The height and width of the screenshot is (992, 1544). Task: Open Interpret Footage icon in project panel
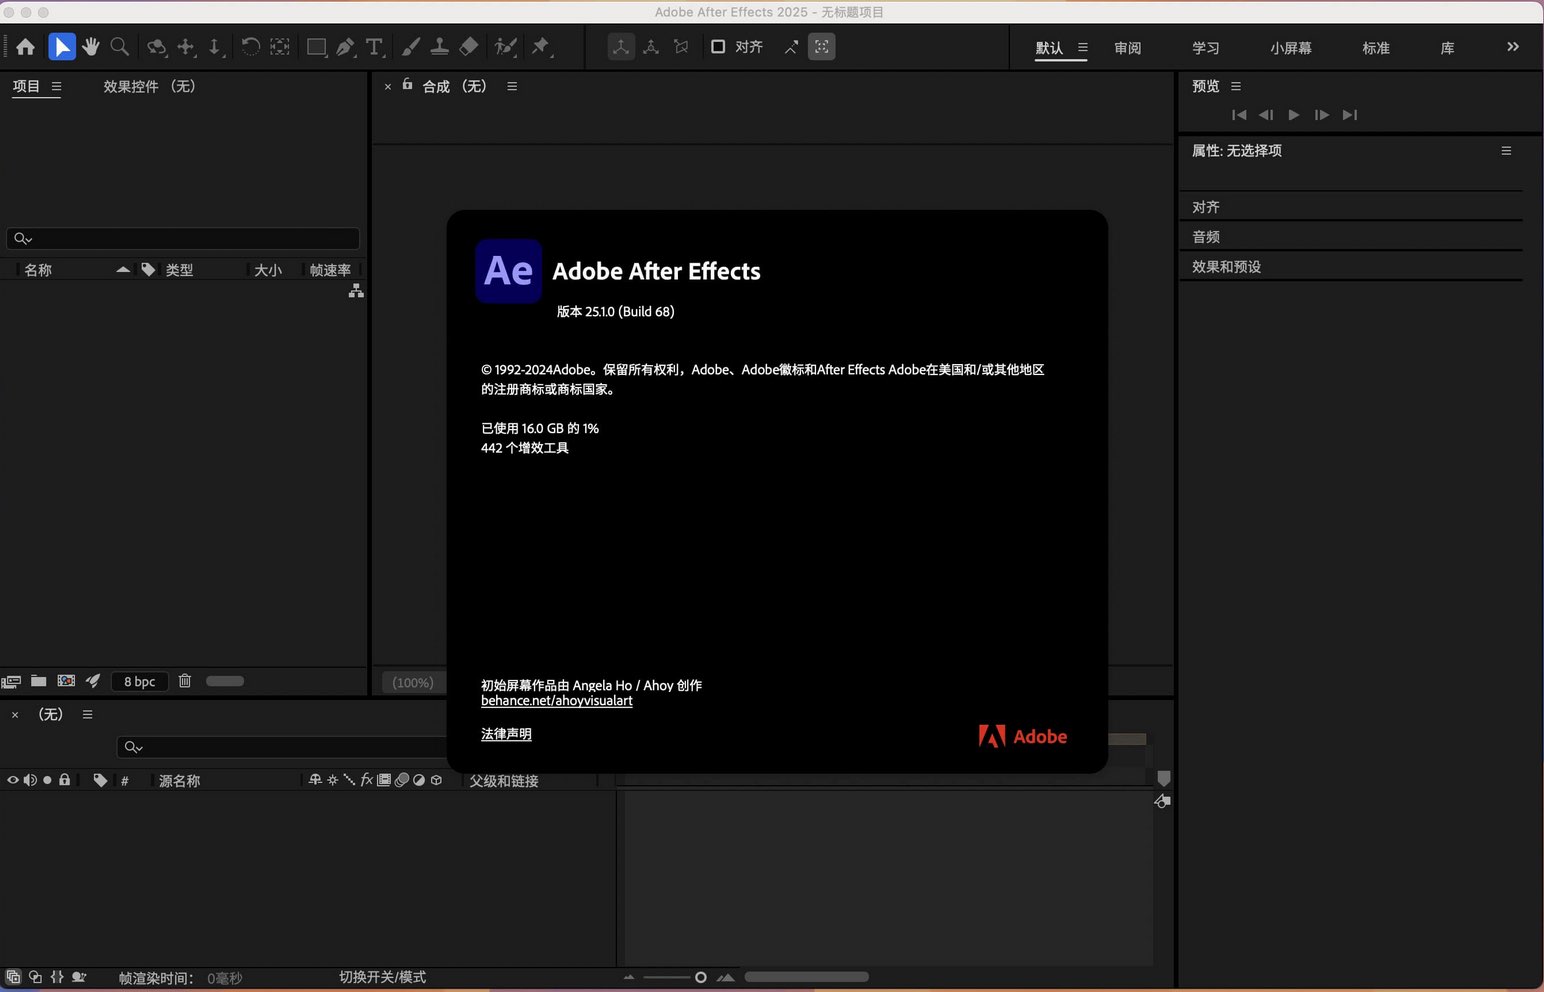pyautogui.click(x=11, y=681)
